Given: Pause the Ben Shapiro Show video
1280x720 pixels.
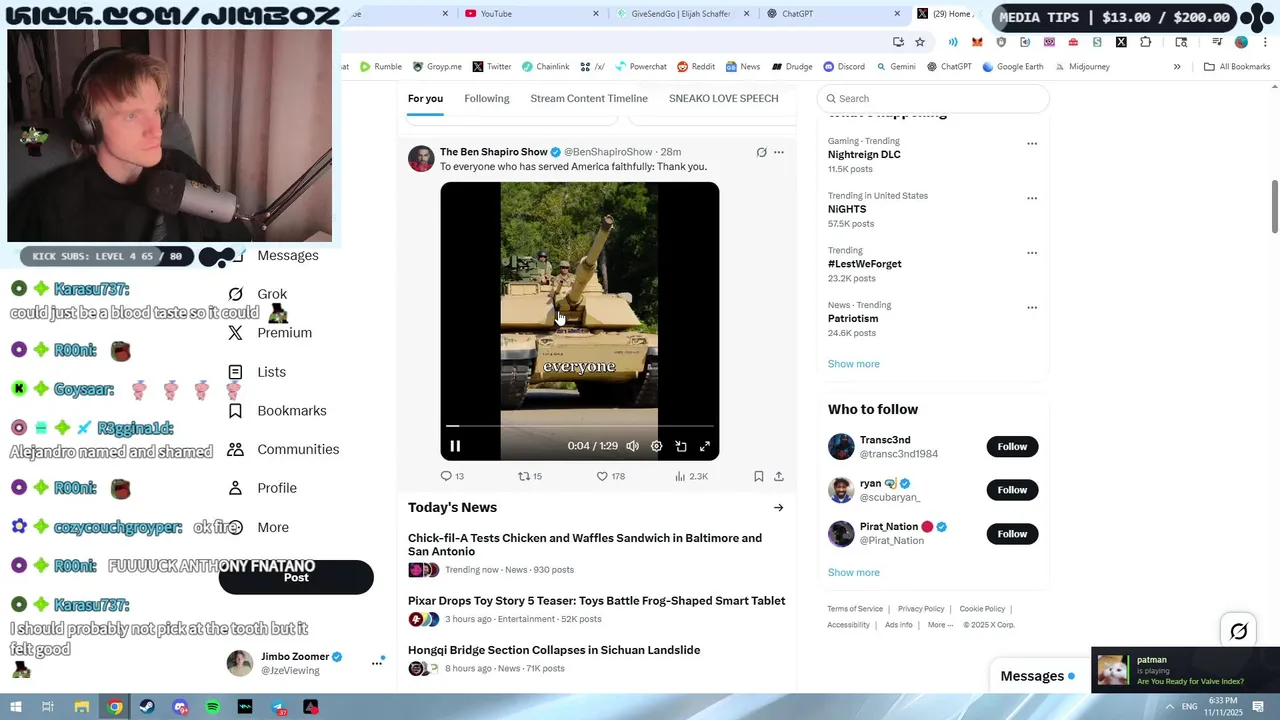Looking at the screenshot, I should tap(455, 446).
